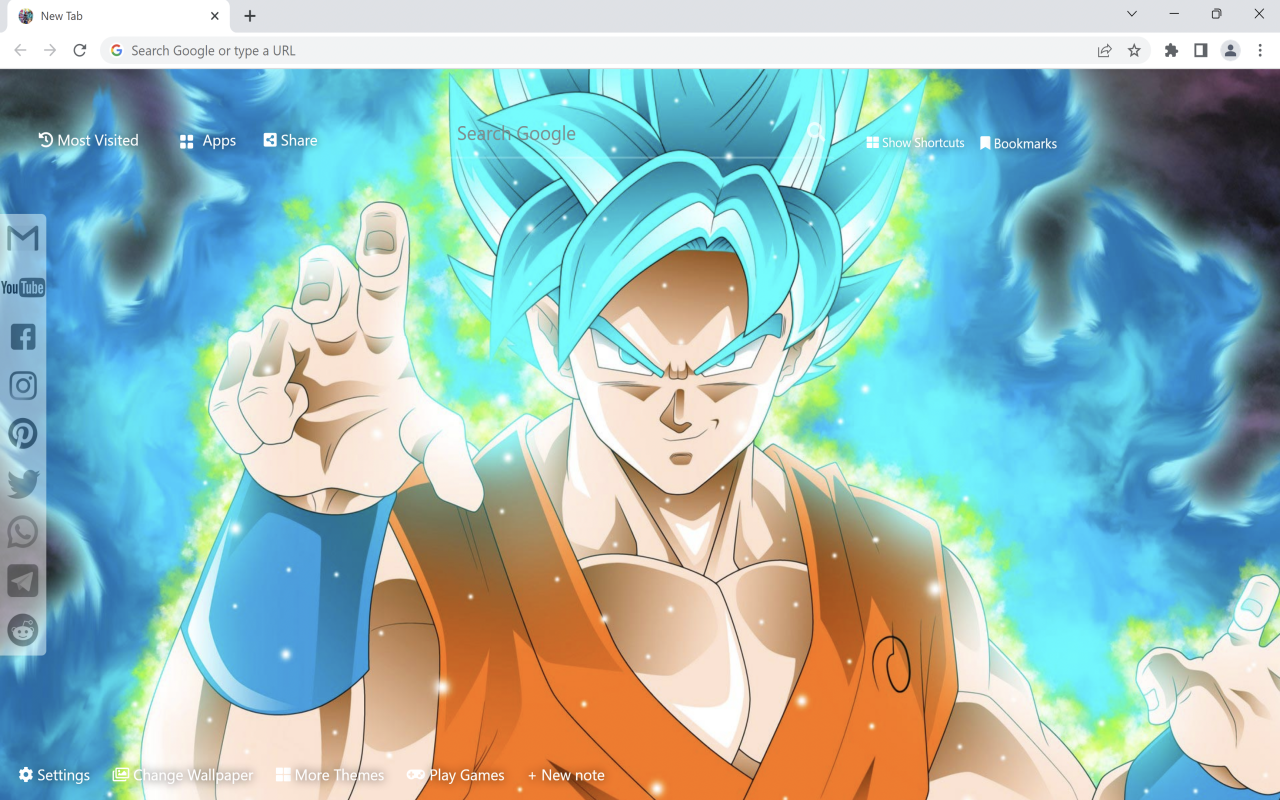The width and height of the screenshot is (1280, 800).
Task: Close the Chrome window
Action: tap(1259, 14)
